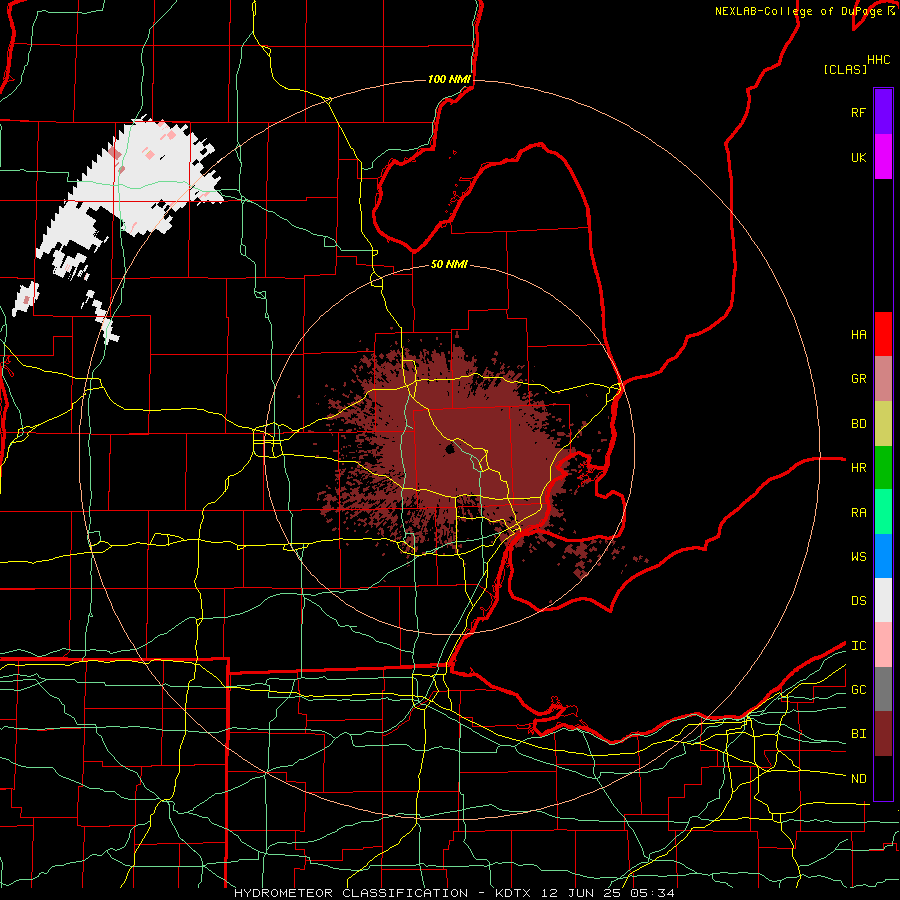This screenshot has height=900, width=900.
Task: Click the black radar site dot
Action: tap(450, 449)
